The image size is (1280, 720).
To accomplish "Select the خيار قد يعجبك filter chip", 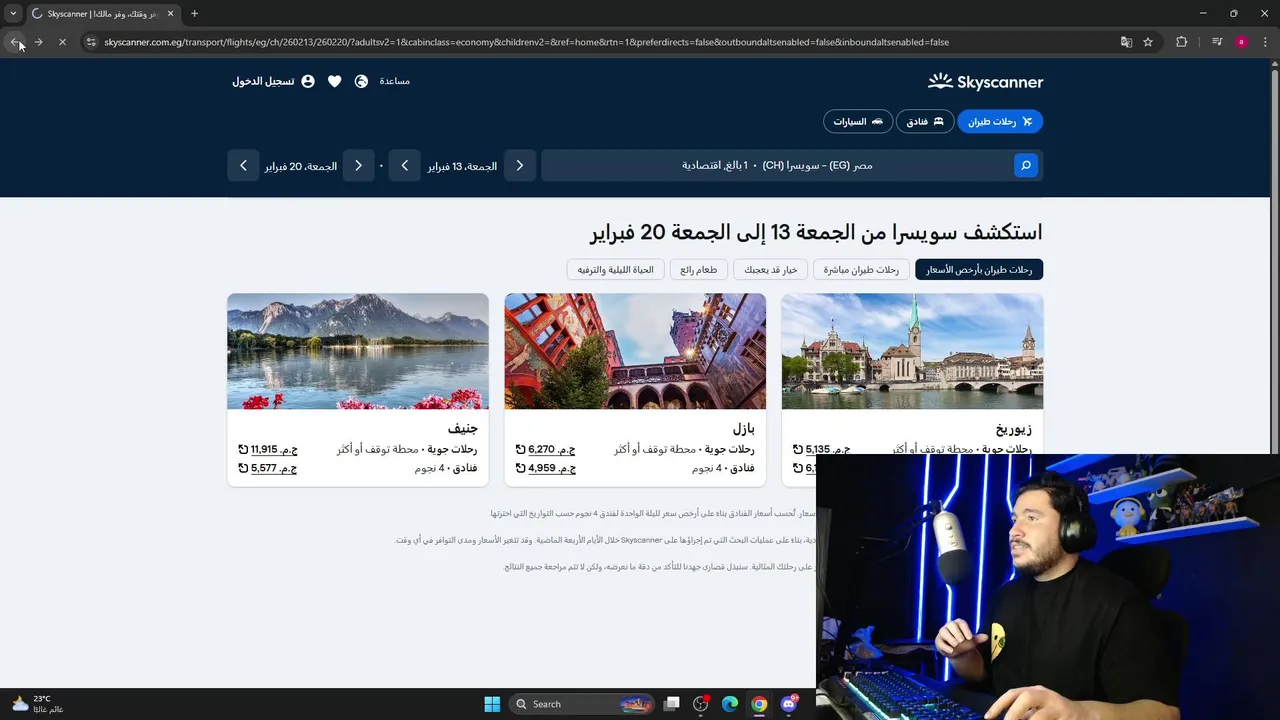I will point(771,269).
